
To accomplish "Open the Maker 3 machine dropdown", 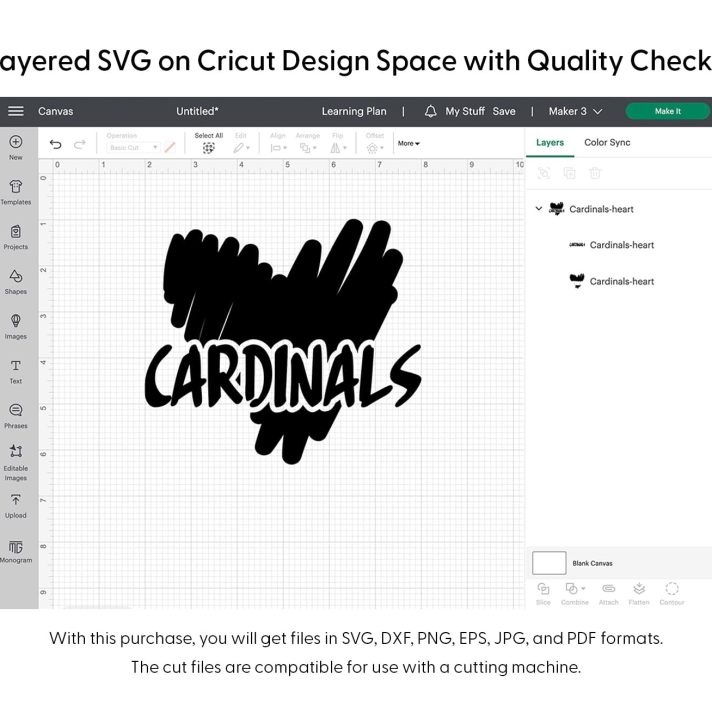I will (575, 111).
